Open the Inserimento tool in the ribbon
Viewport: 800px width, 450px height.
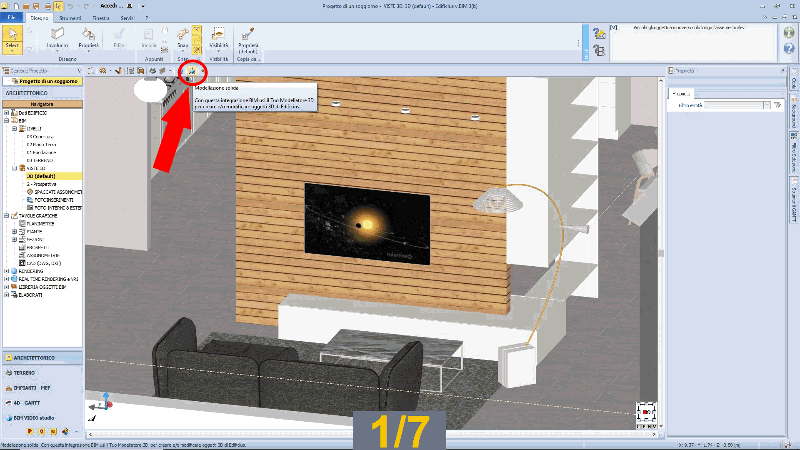pyautogui.click(x=57, y=38)
